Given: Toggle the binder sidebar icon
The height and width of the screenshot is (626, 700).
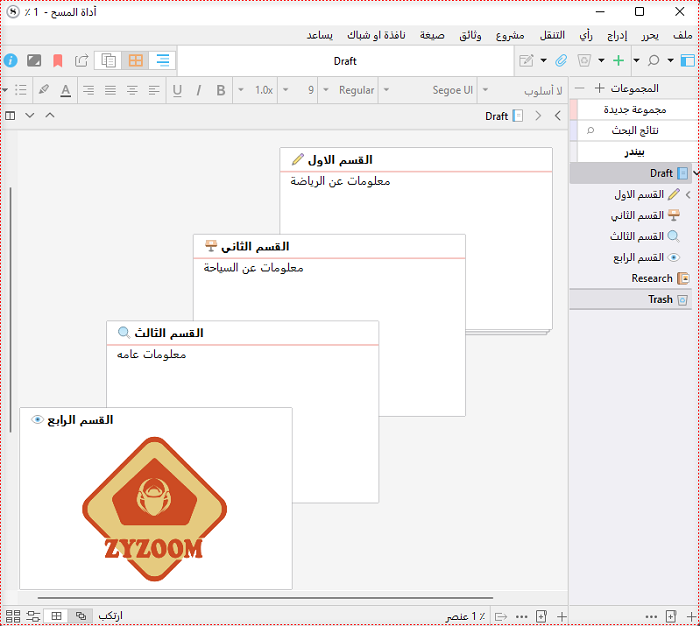Looking at the screenshot, I should coord(688,60).
